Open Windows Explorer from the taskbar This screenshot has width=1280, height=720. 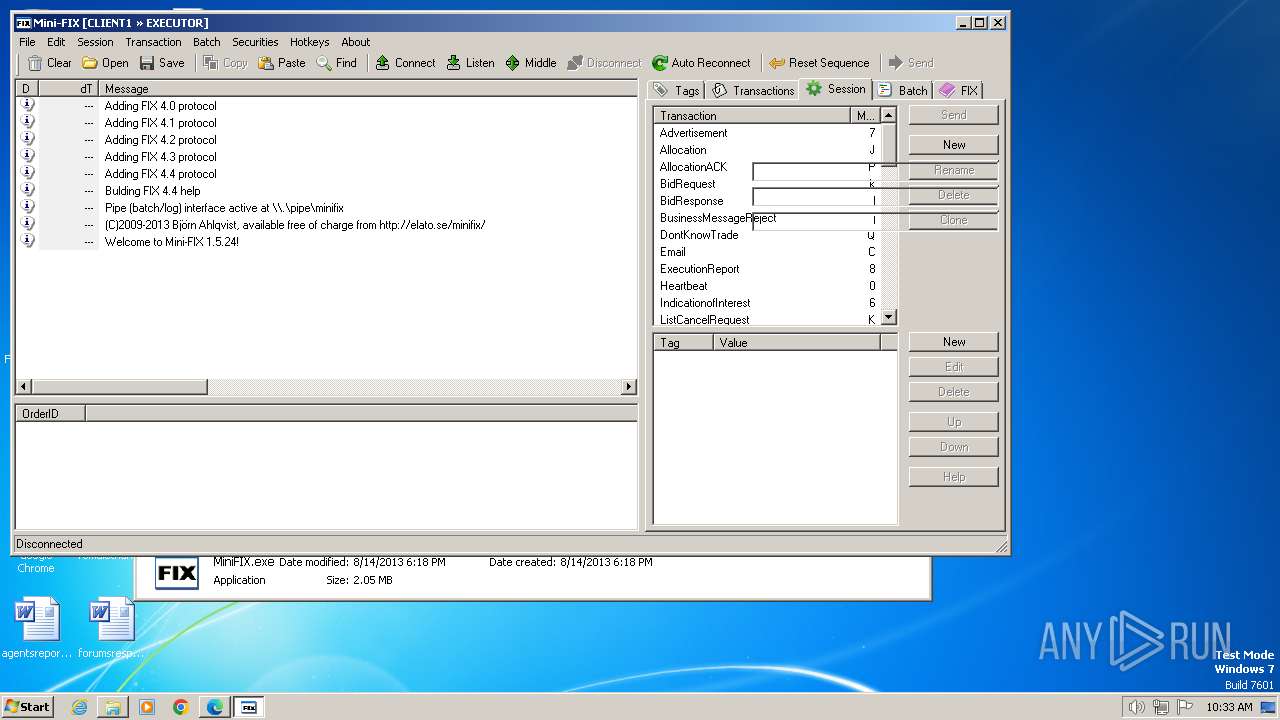click(113, 707)
